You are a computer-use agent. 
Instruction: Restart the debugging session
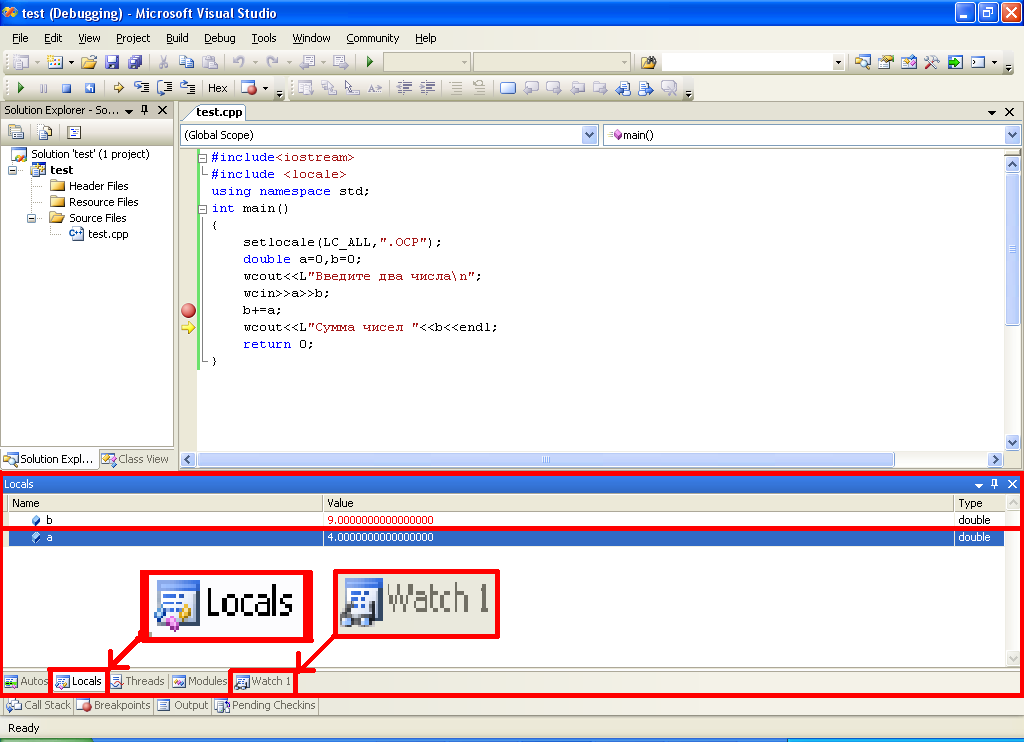pos(89,88)
